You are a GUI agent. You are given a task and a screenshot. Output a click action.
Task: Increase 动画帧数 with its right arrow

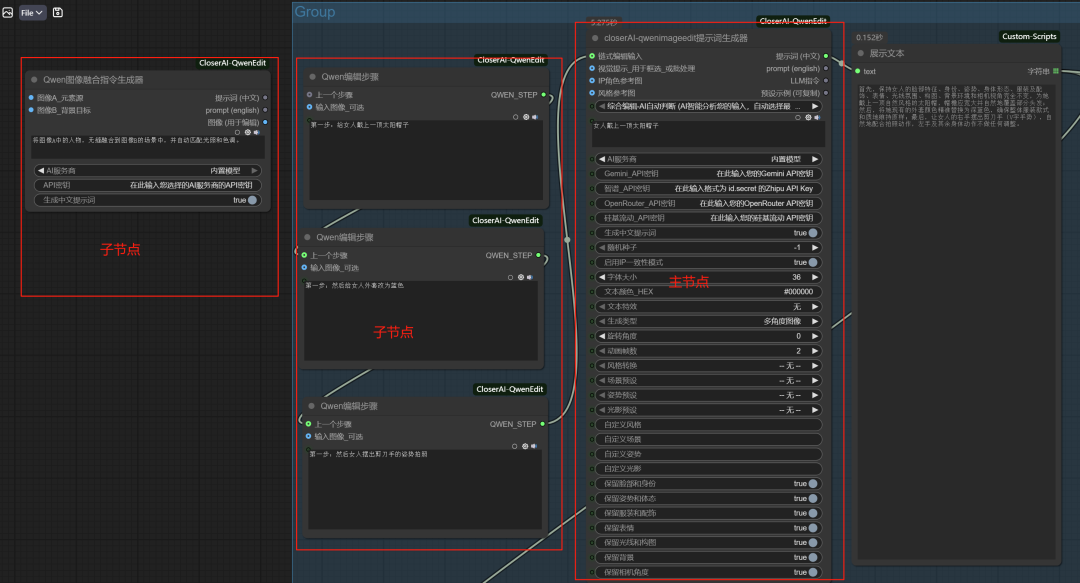coord(815,351)
